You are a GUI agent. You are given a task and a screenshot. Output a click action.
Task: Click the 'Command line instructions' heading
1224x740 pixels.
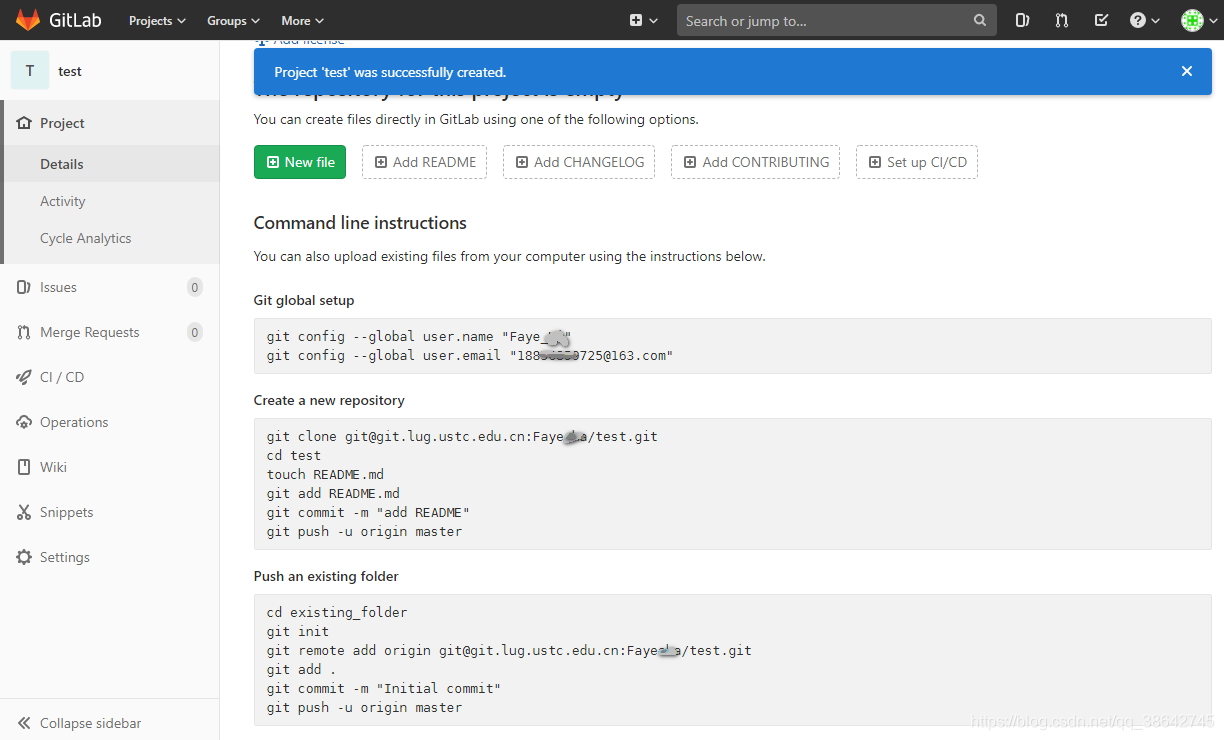(360, 223)
